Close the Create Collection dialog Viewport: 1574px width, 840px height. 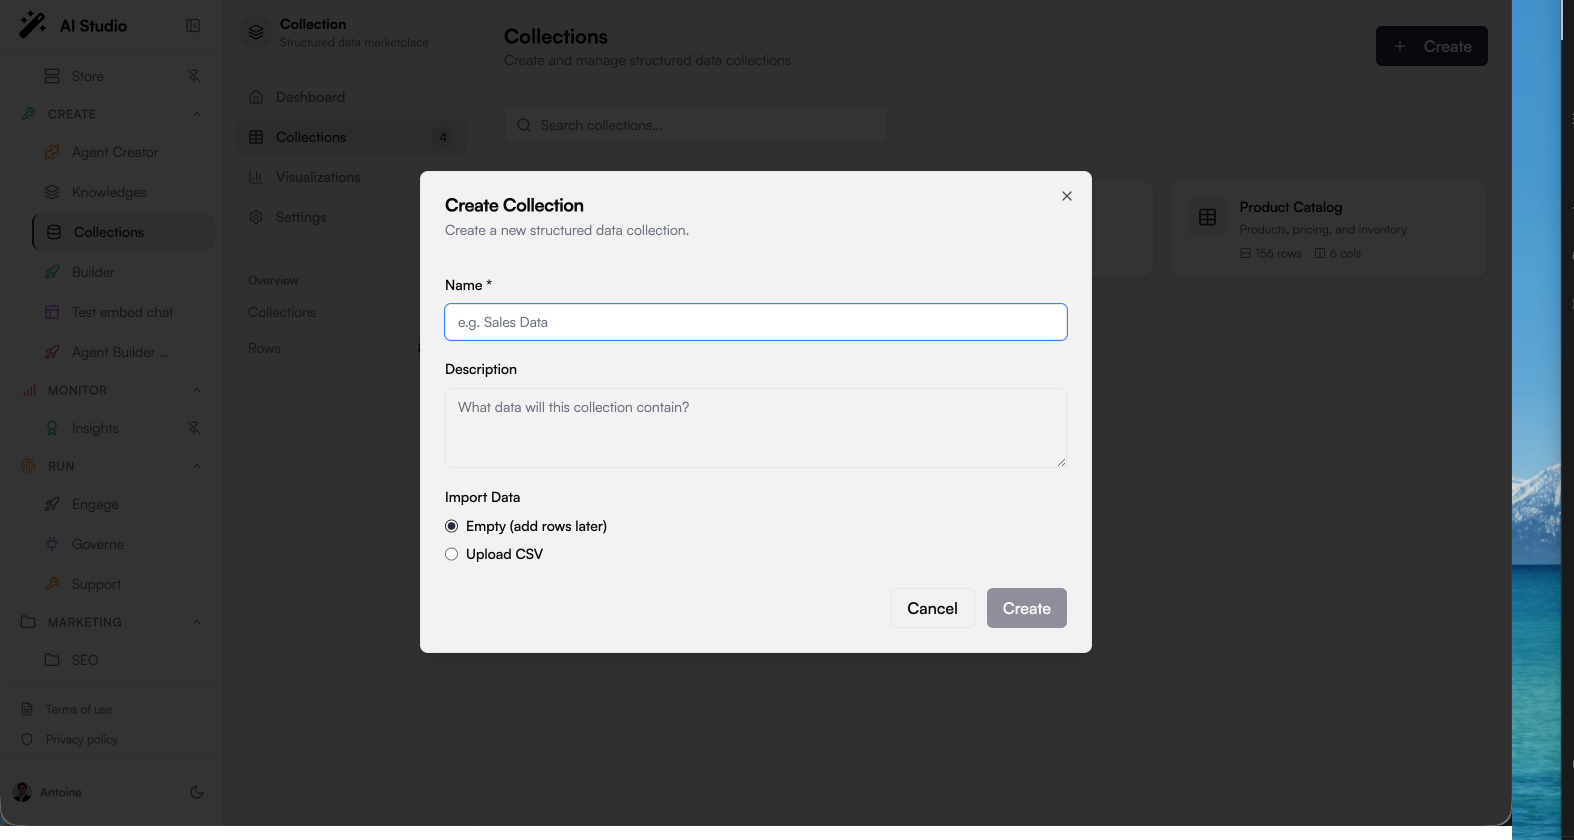1067,196
